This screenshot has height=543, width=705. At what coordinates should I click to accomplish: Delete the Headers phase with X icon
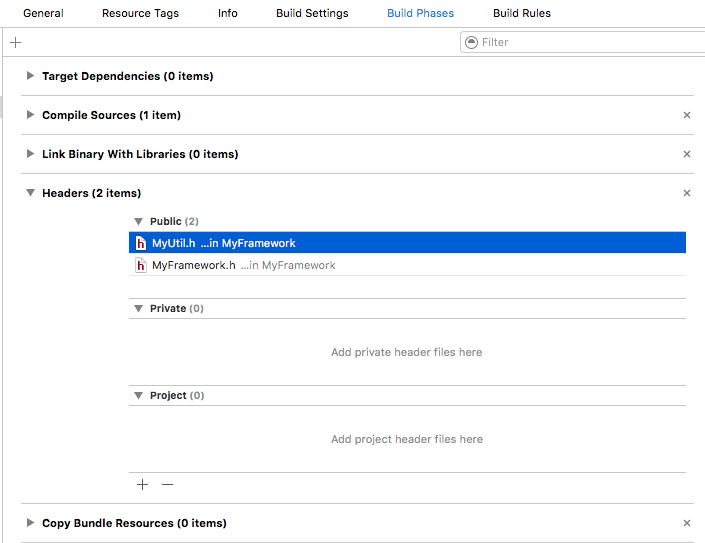[x=687, y=193]
